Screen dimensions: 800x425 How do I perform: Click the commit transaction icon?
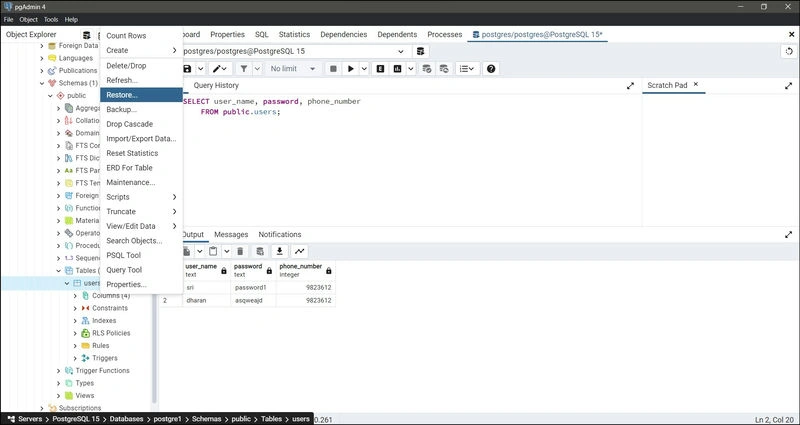tap(428, 69)
